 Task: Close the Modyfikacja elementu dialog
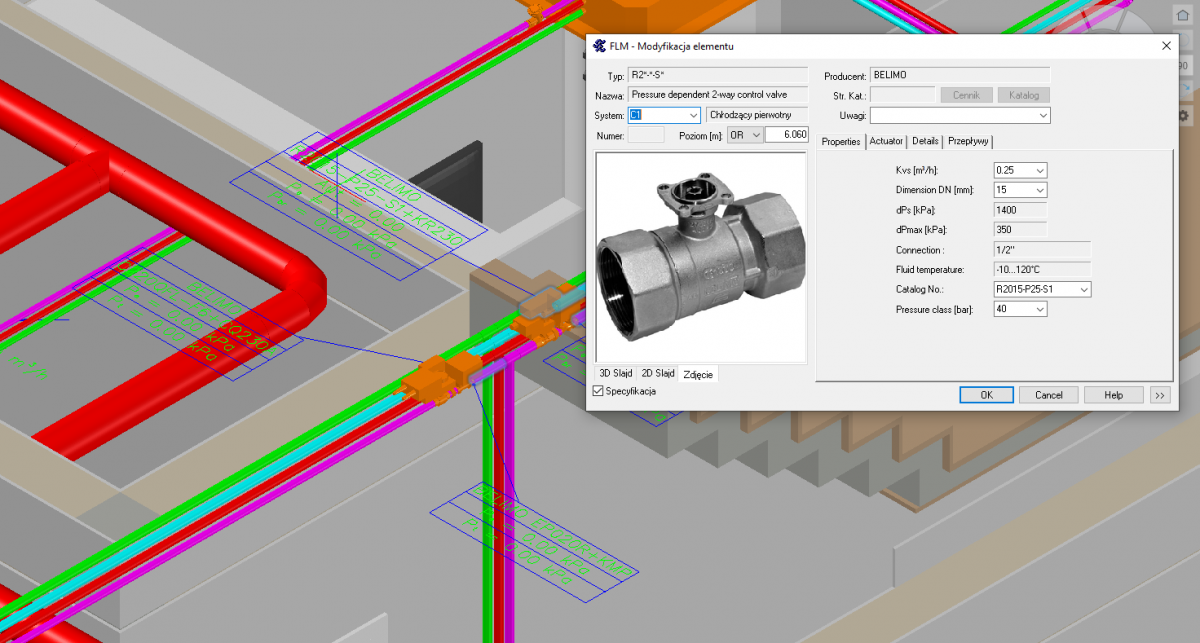pos(1166,46)
